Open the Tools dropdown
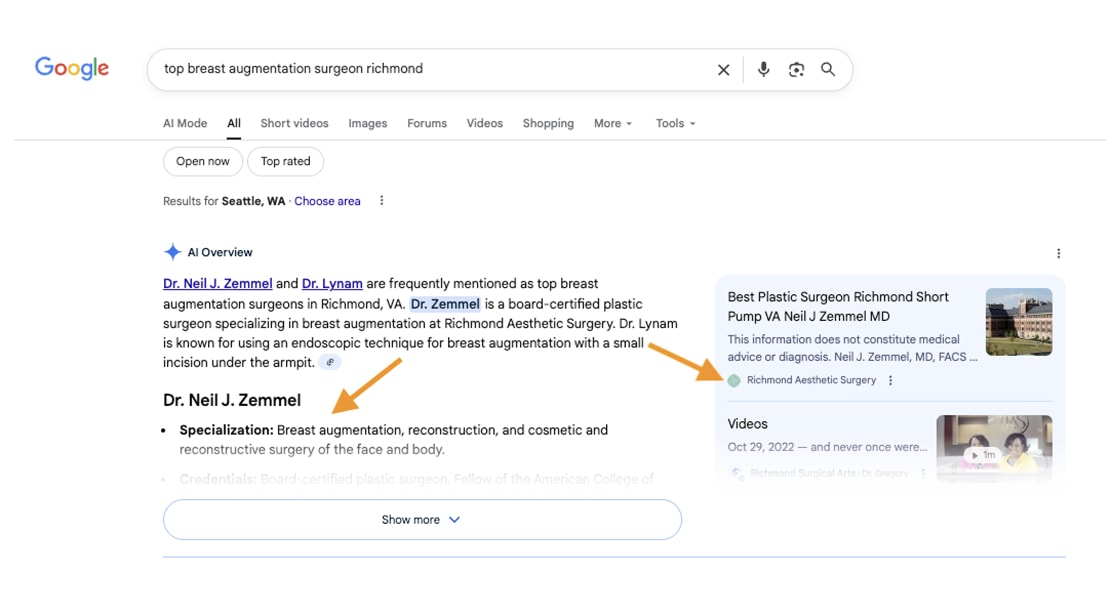This screenshot has height=597, width=1106. [x=675, y=123]
